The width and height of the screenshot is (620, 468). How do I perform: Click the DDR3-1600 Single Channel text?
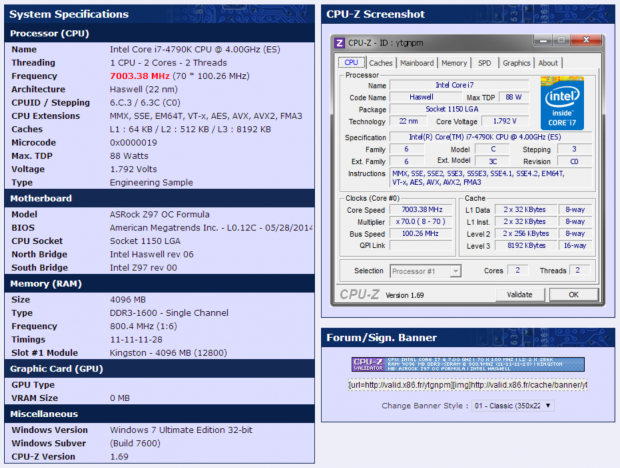(169, 313)
